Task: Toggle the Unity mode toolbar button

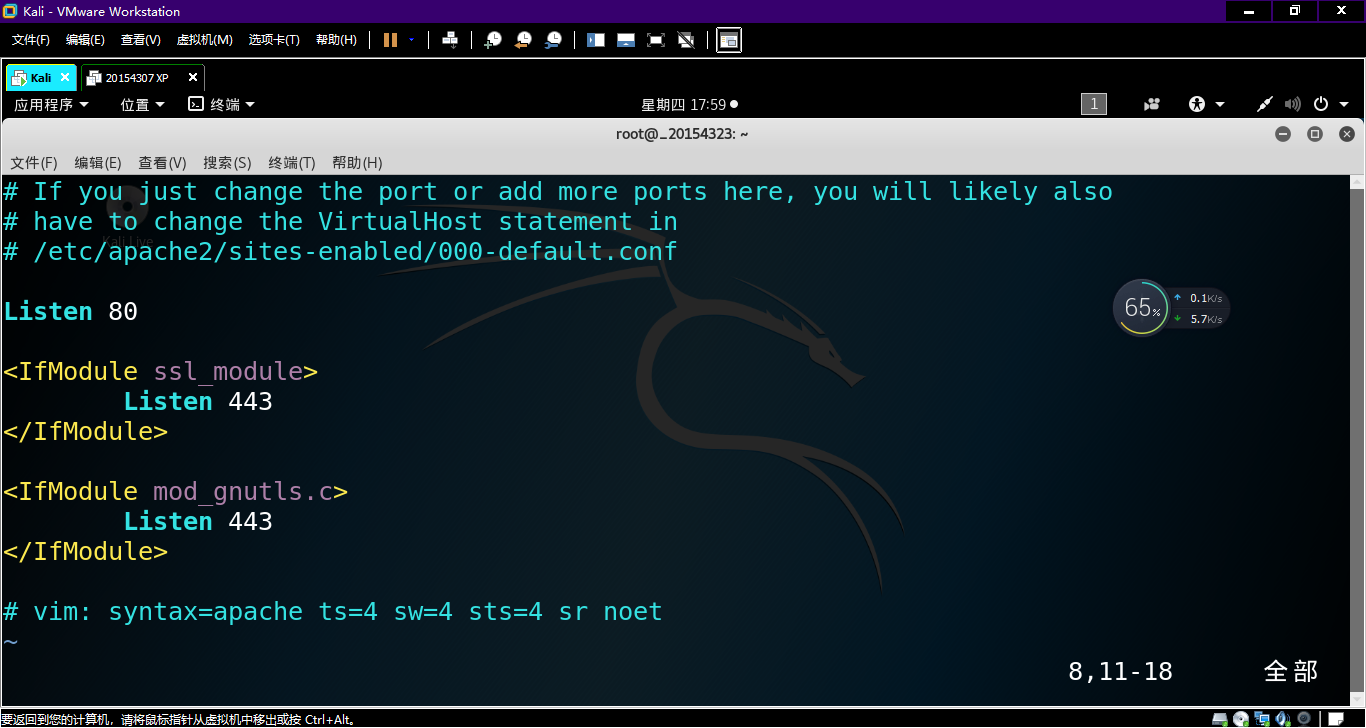Action: 686,40
